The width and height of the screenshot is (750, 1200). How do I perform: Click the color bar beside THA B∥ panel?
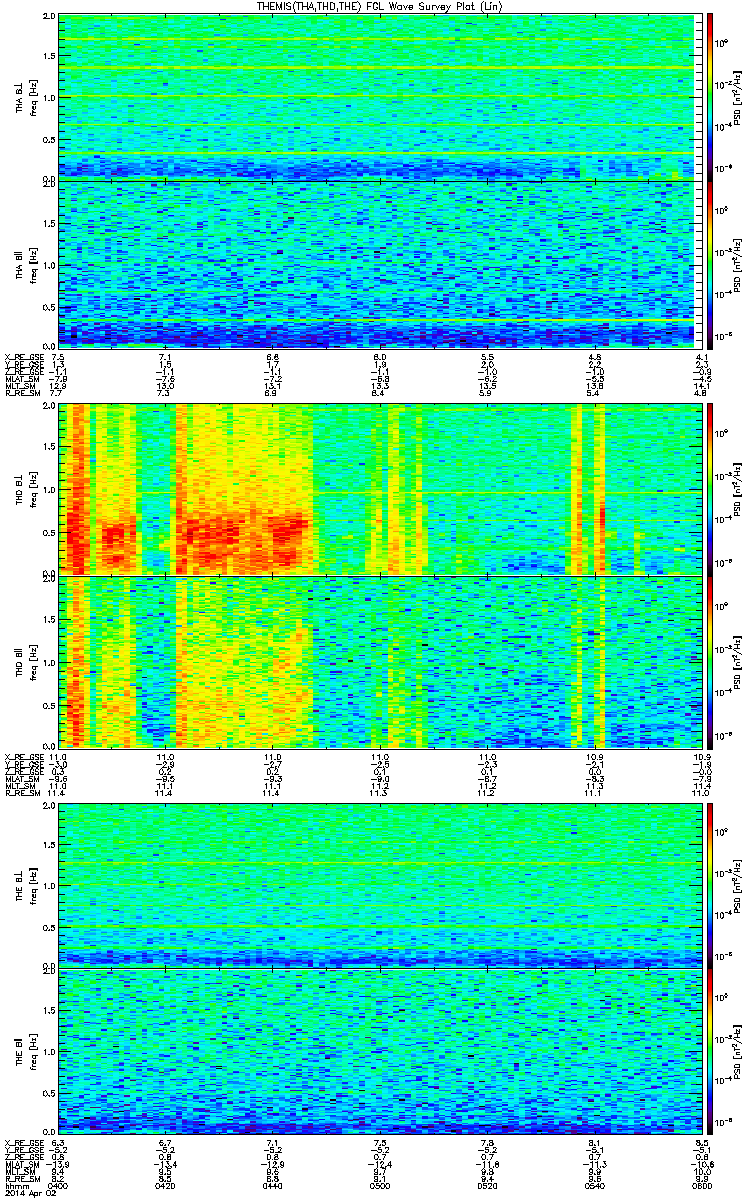click(710, 263)
